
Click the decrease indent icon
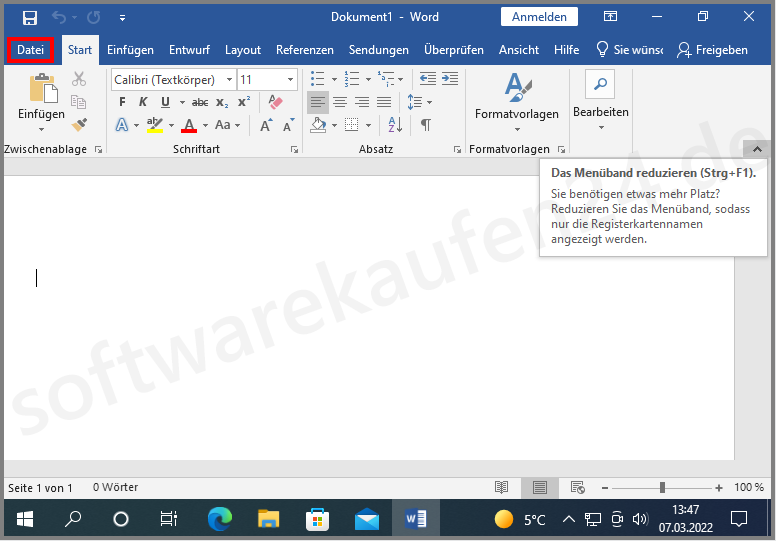coord(428,79)
